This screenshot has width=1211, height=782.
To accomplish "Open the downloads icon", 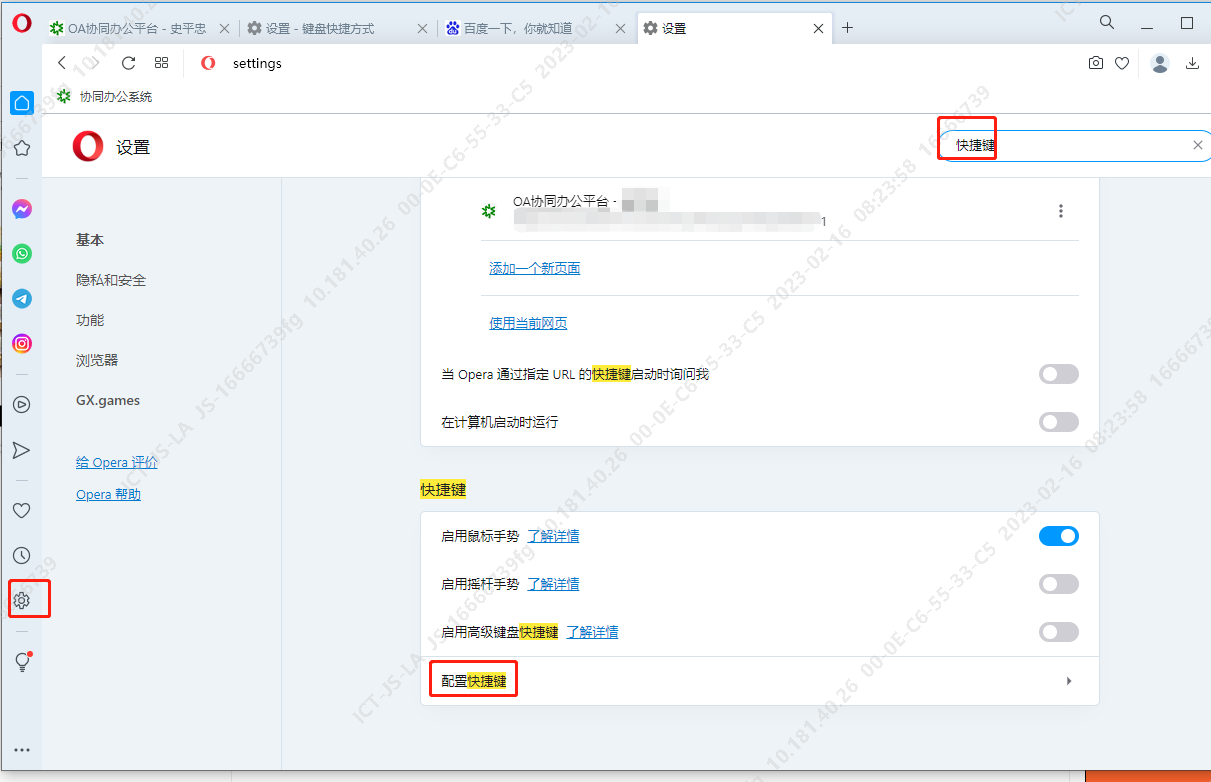I will coord(1192,63).
